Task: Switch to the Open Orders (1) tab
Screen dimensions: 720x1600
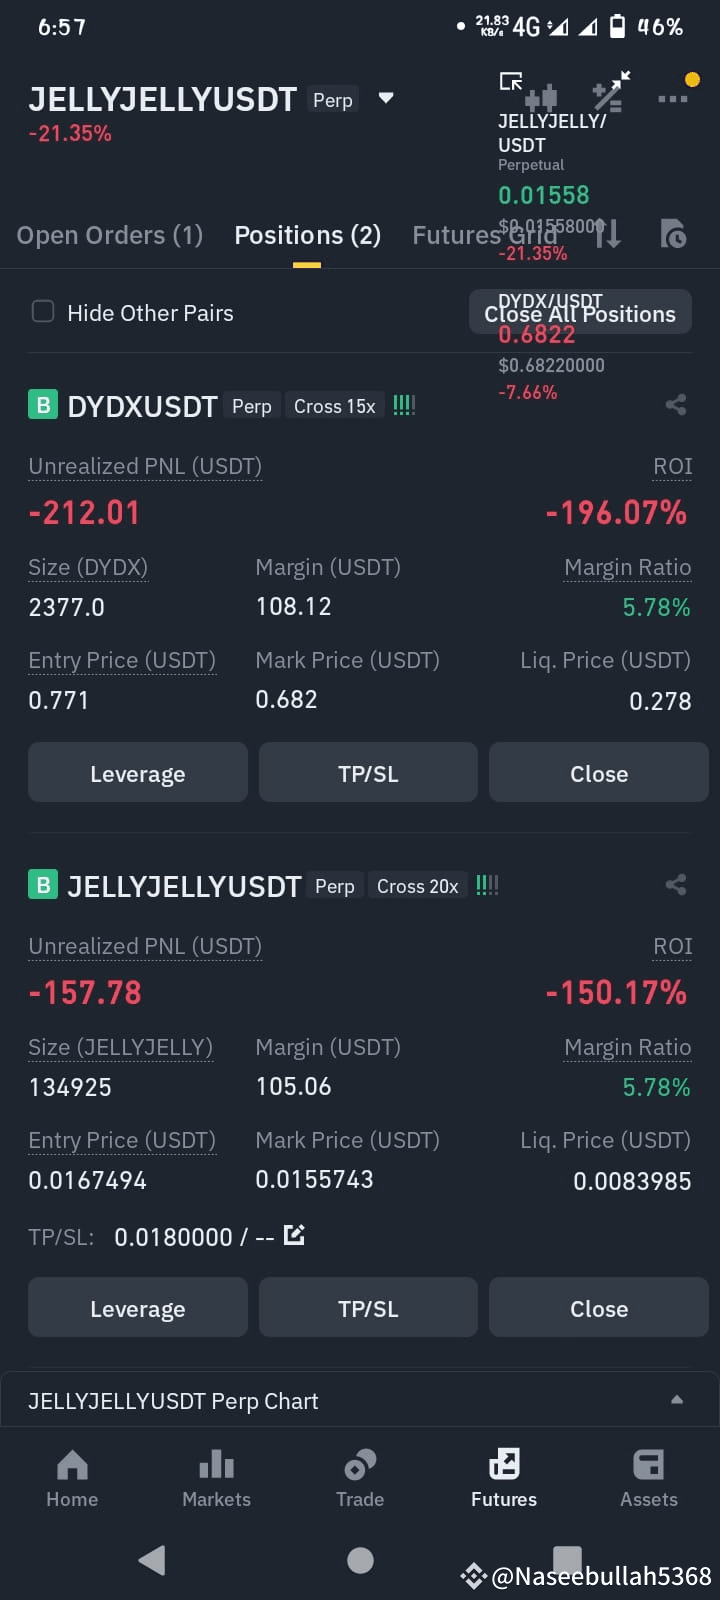Action: coord(110,235)
